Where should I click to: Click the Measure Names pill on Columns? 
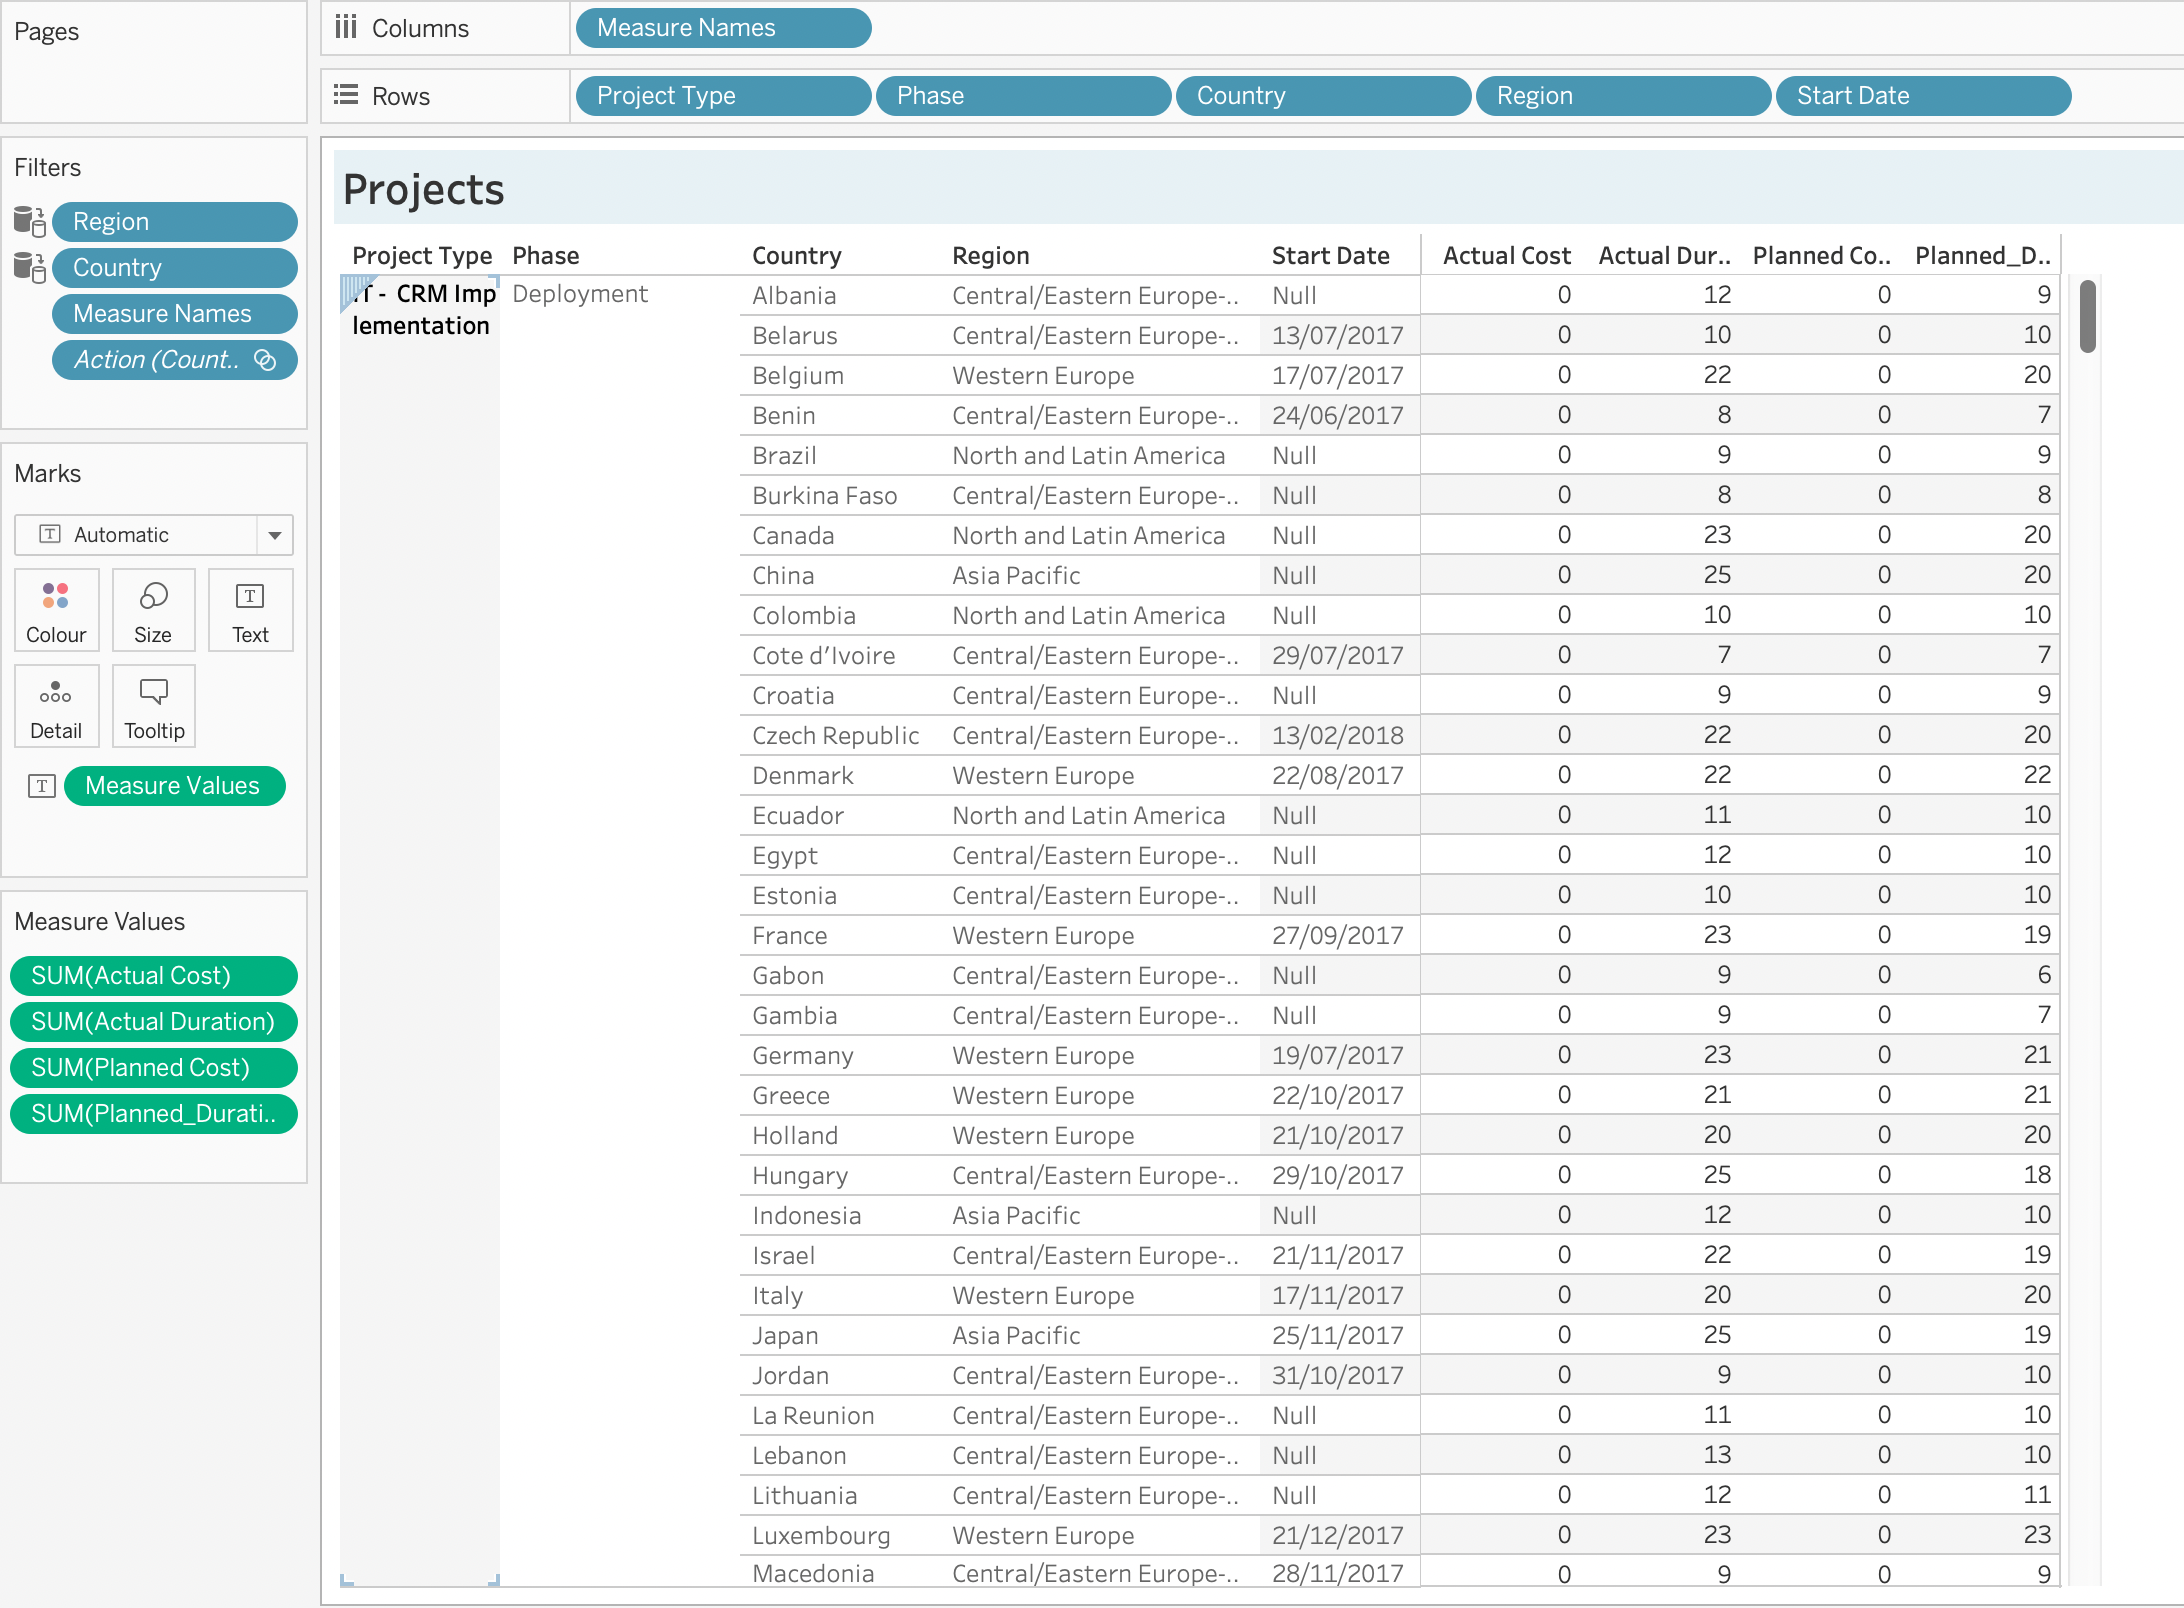722,28
